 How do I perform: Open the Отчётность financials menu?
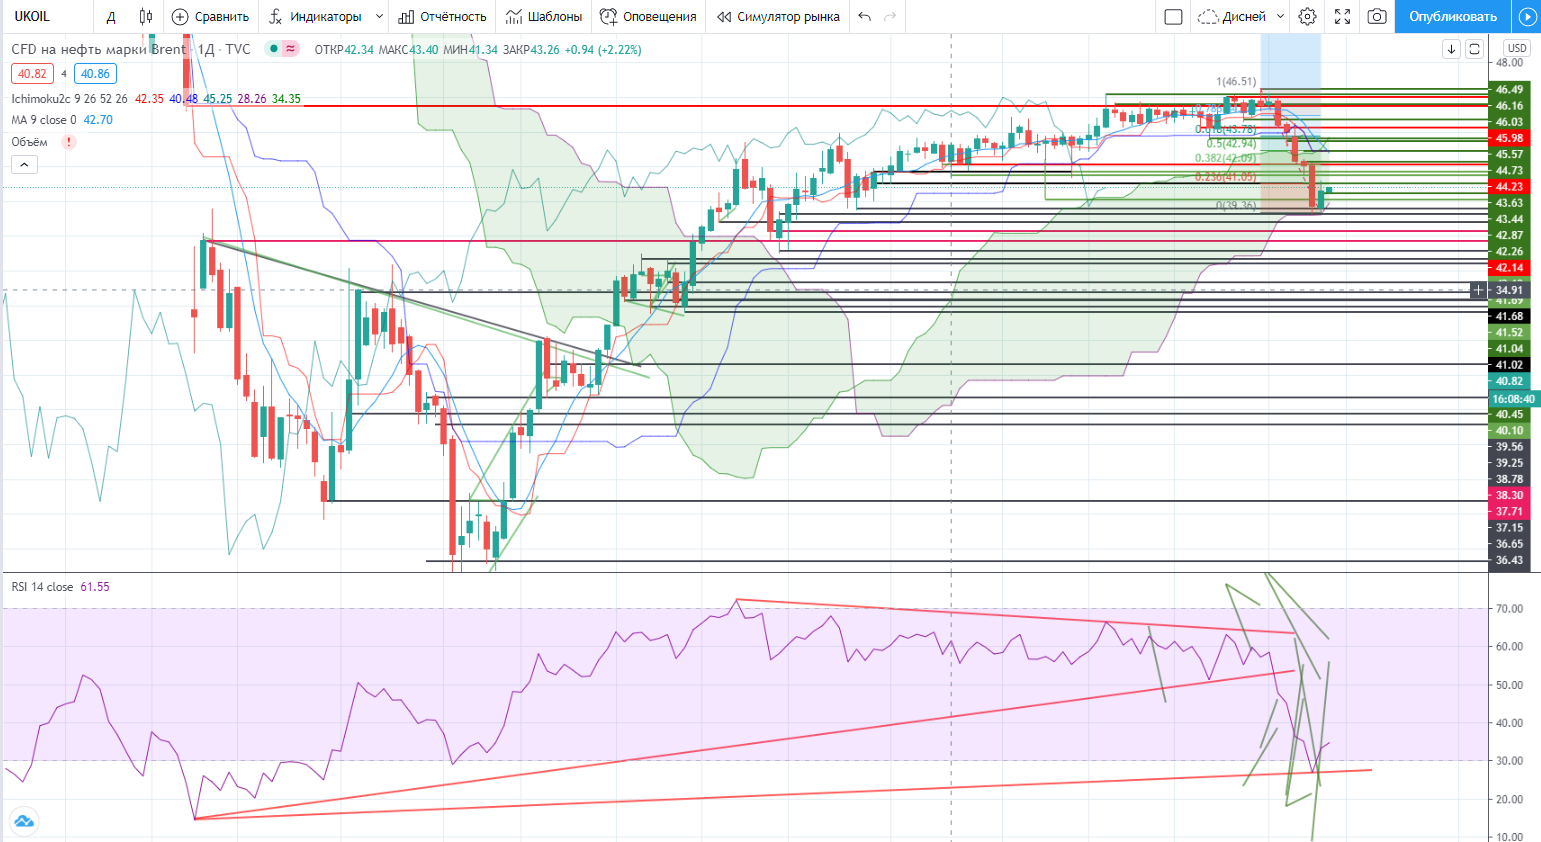coord(442,16)
